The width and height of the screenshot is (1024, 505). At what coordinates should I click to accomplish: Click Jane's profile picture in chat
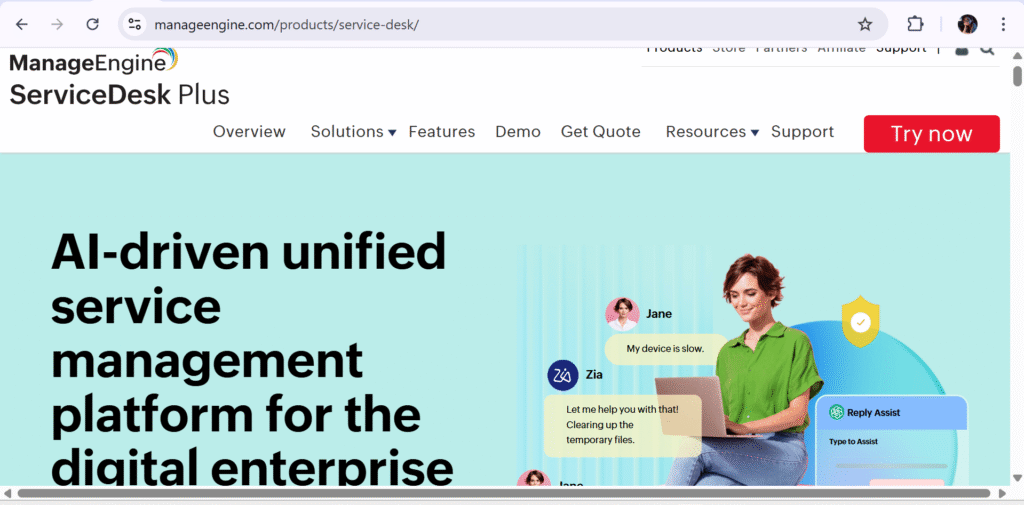click(x=622, y=314)
